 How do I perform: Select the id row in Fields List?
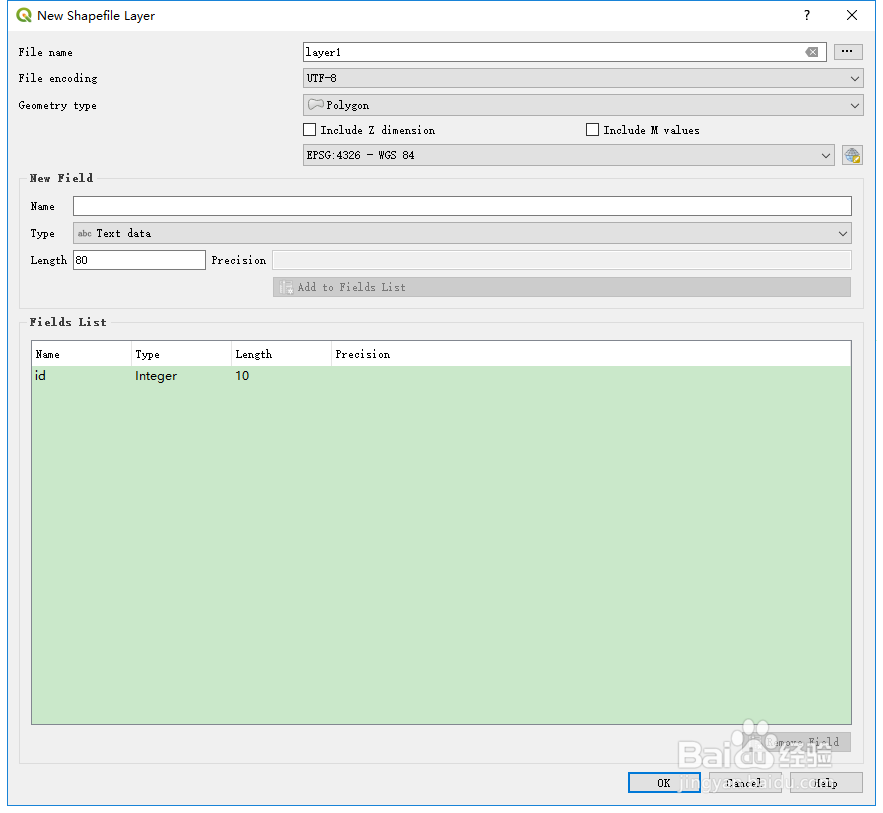441,376
